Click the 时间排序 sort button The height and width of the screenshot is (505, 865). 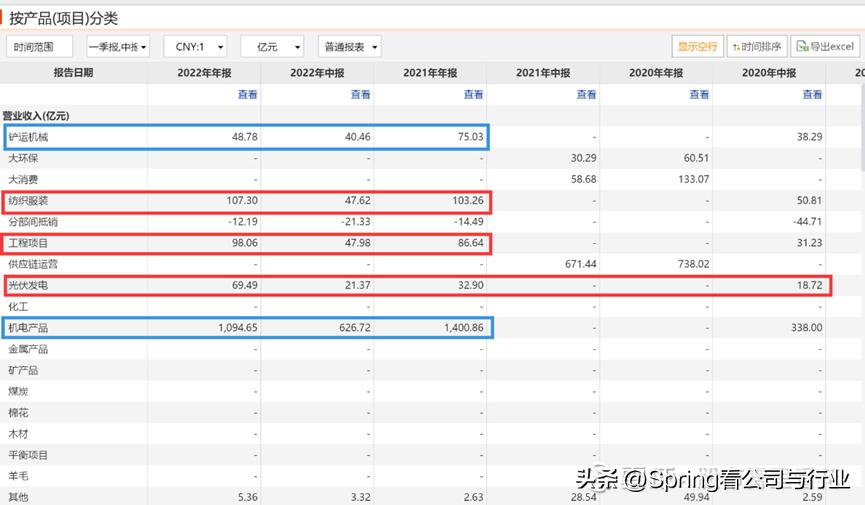pyautogui.click(x=757, y=46)
